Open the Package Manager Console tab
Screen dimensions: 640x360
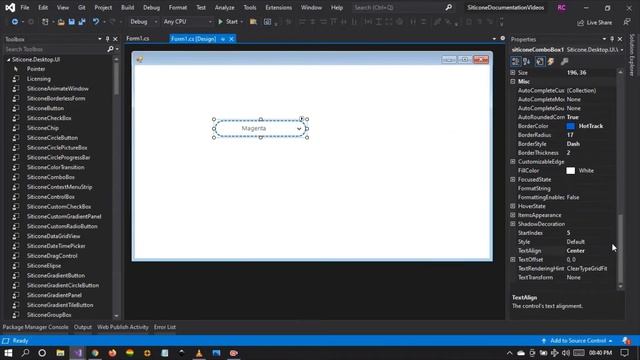(36, 327)
